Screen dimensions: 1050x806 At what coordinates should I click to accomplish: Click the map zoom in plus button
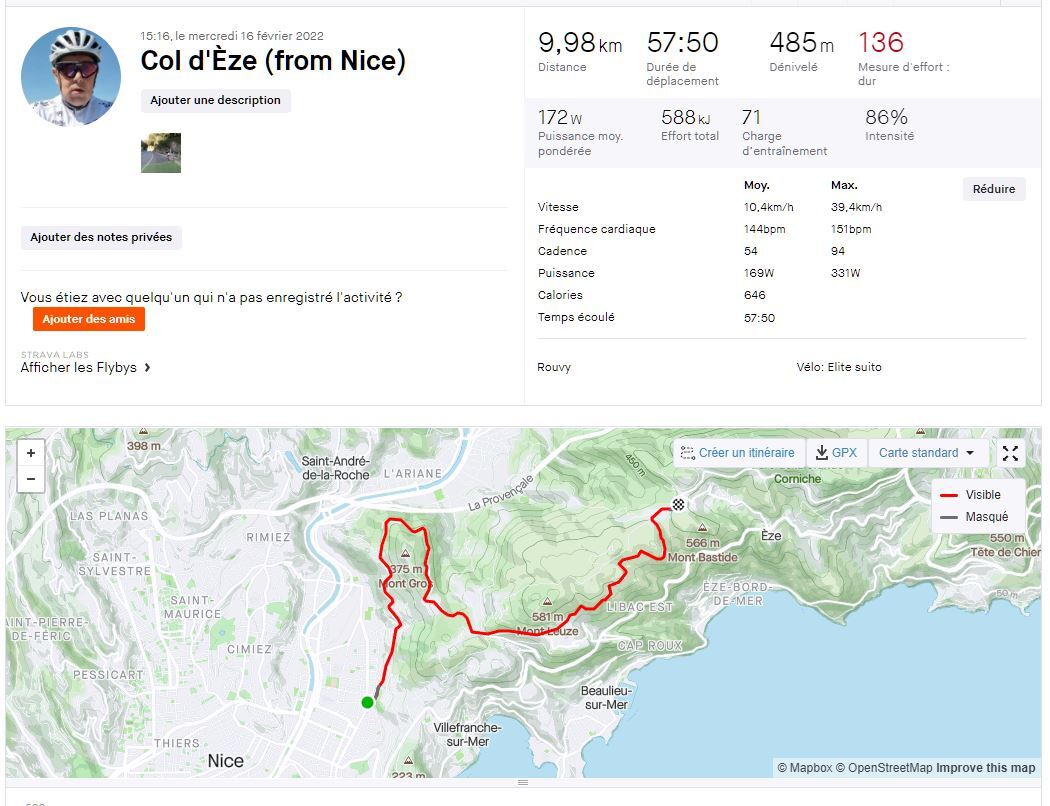31,453
